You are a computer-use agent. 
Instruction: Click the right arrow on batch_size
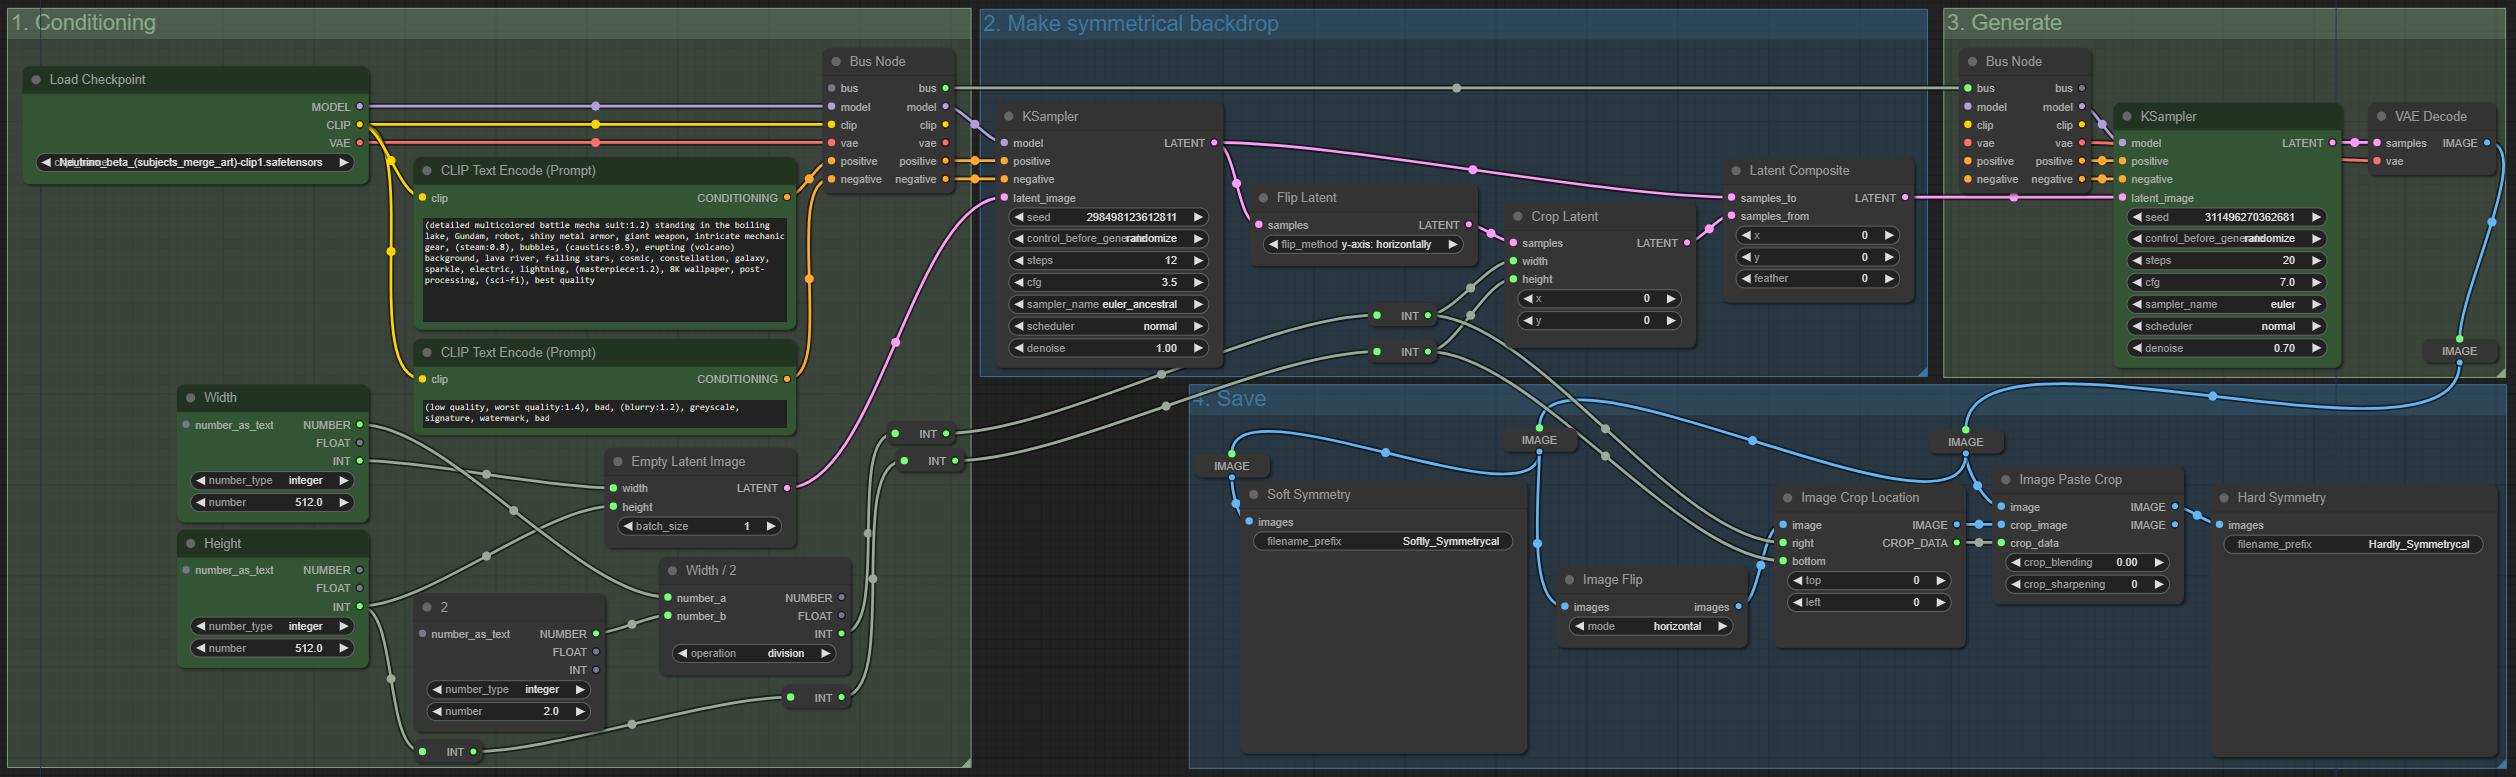click(x=770, y=527)
